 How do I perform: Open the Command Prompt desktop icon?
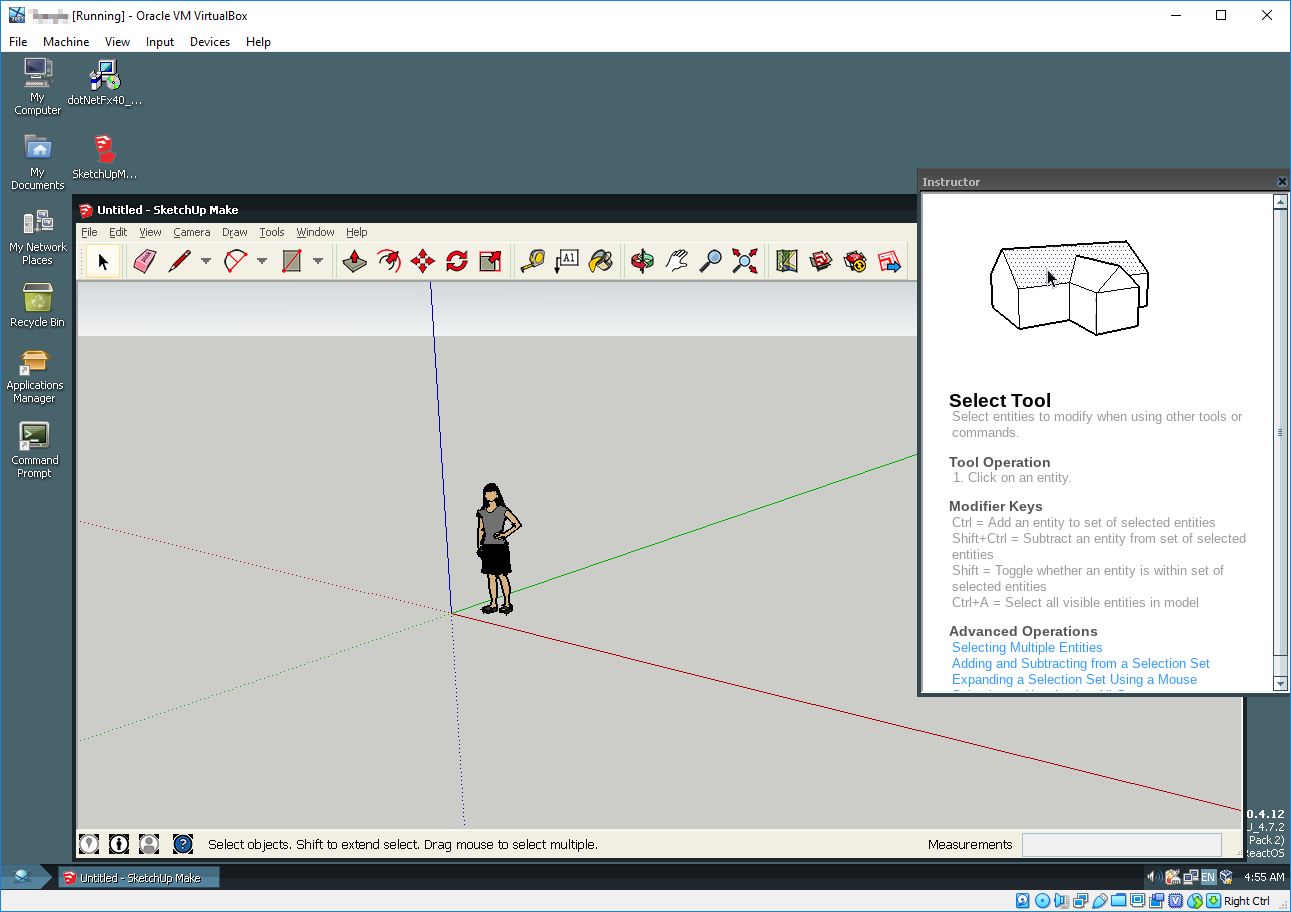35,450
